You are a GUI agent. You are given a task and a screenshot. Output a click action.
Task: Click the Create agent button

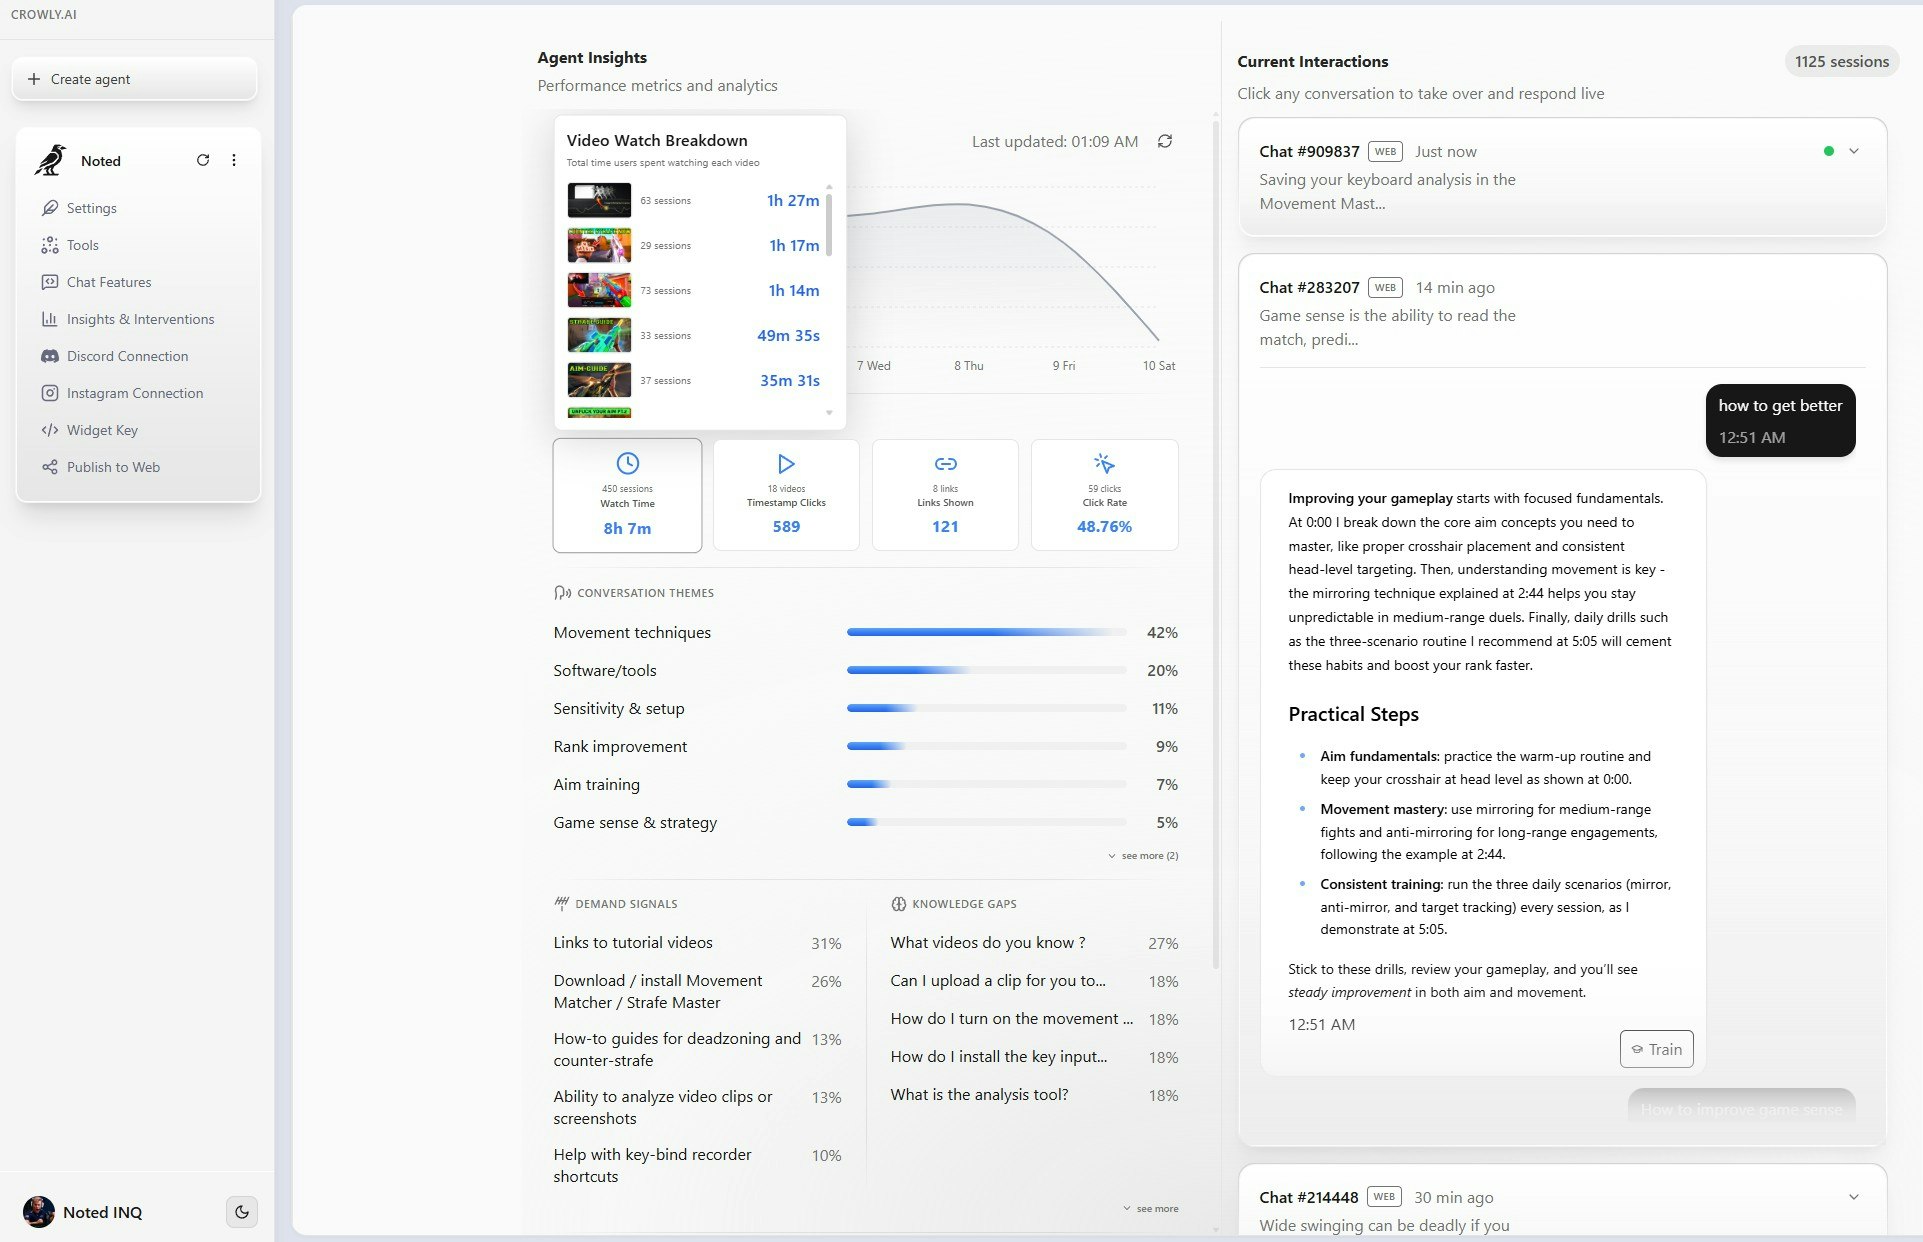(134, 79)
